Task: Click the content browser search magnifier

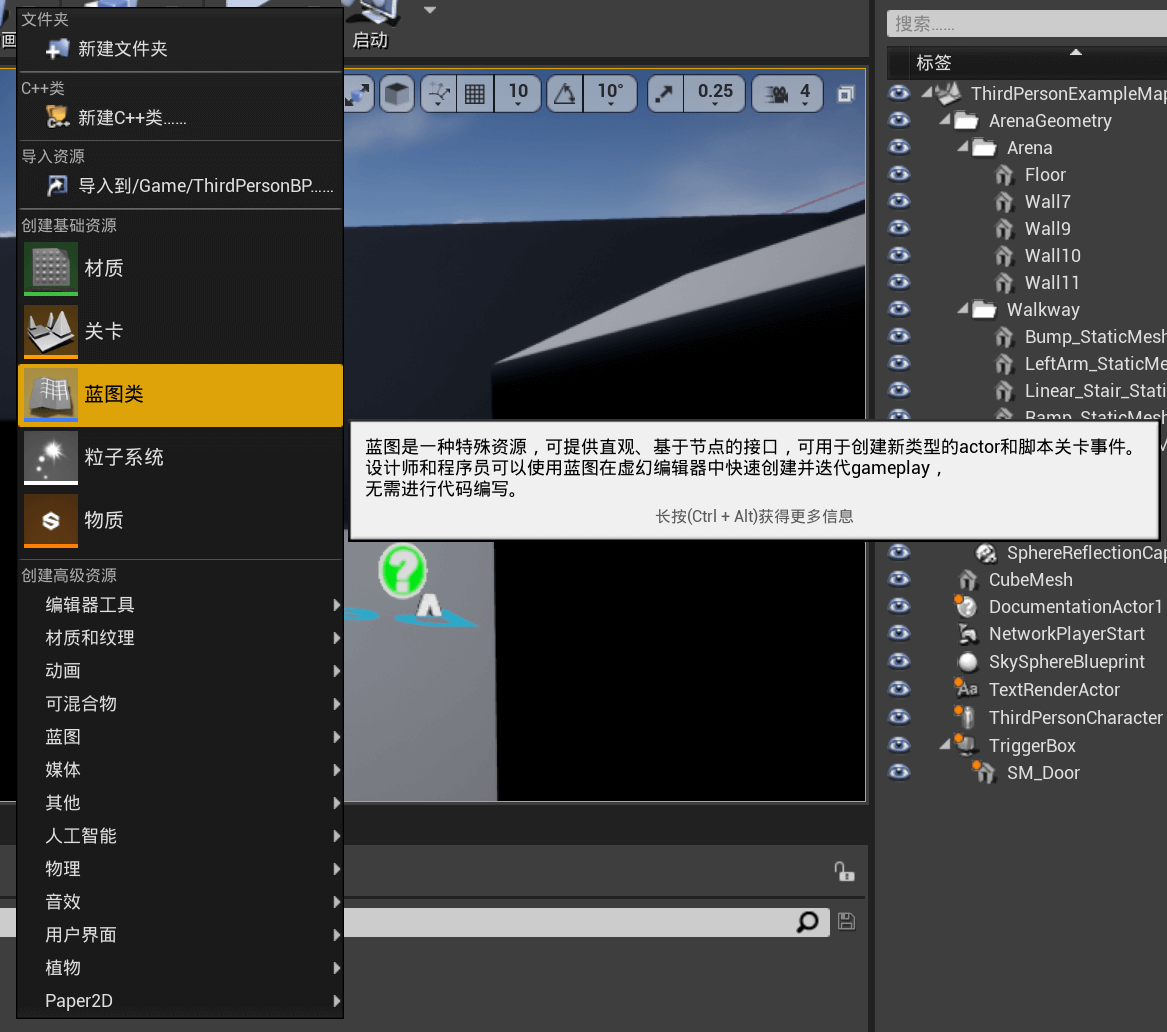Action: pyautogui.click(x=808, y=922)
